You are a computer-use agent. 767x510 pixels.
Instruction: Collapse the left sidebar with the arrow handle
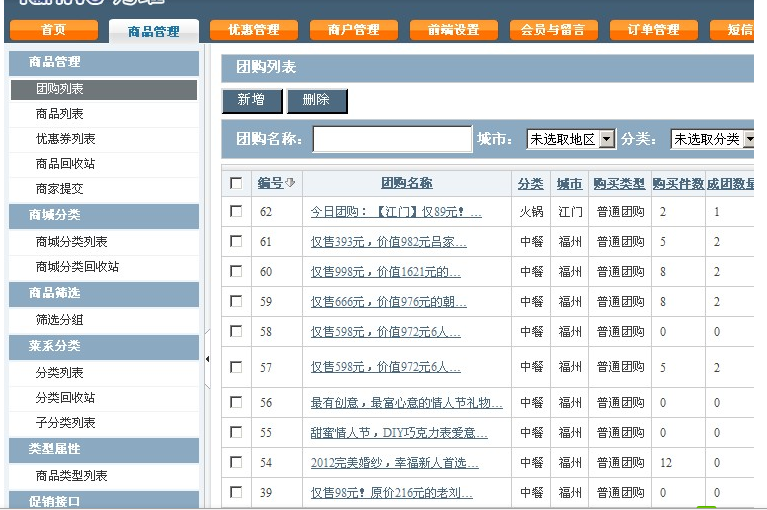tap(208, 358)
